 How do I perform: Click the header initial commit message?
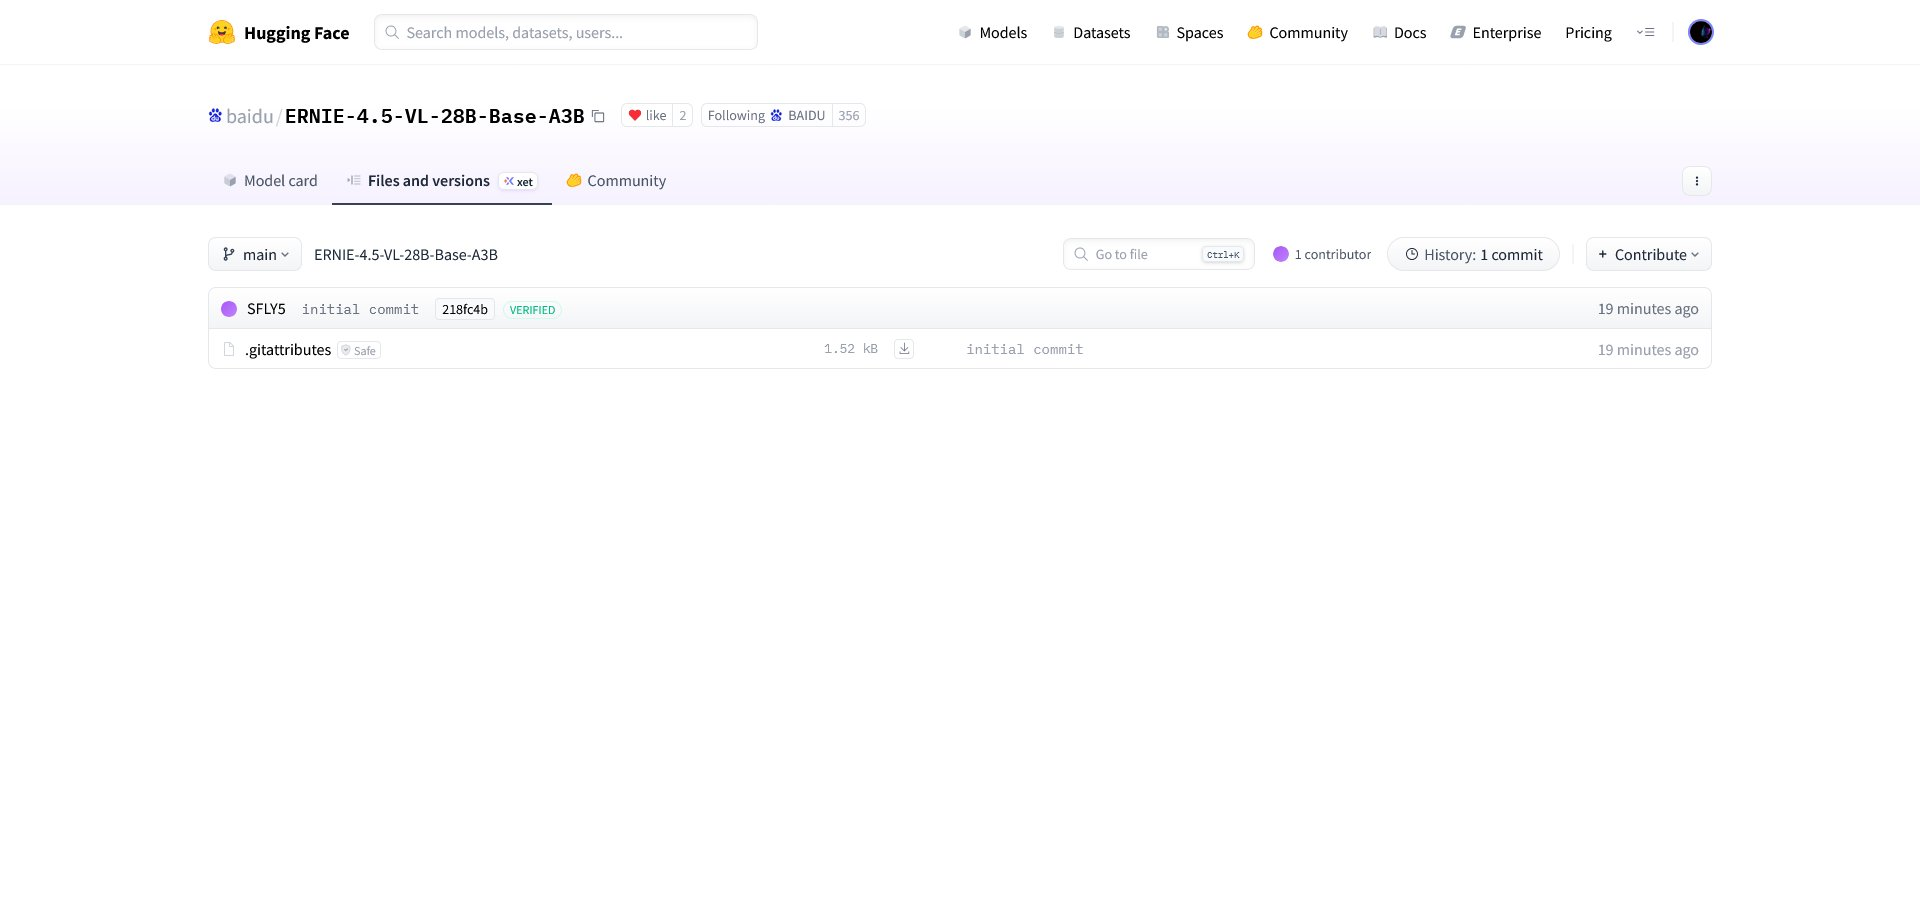click(360, 309)
